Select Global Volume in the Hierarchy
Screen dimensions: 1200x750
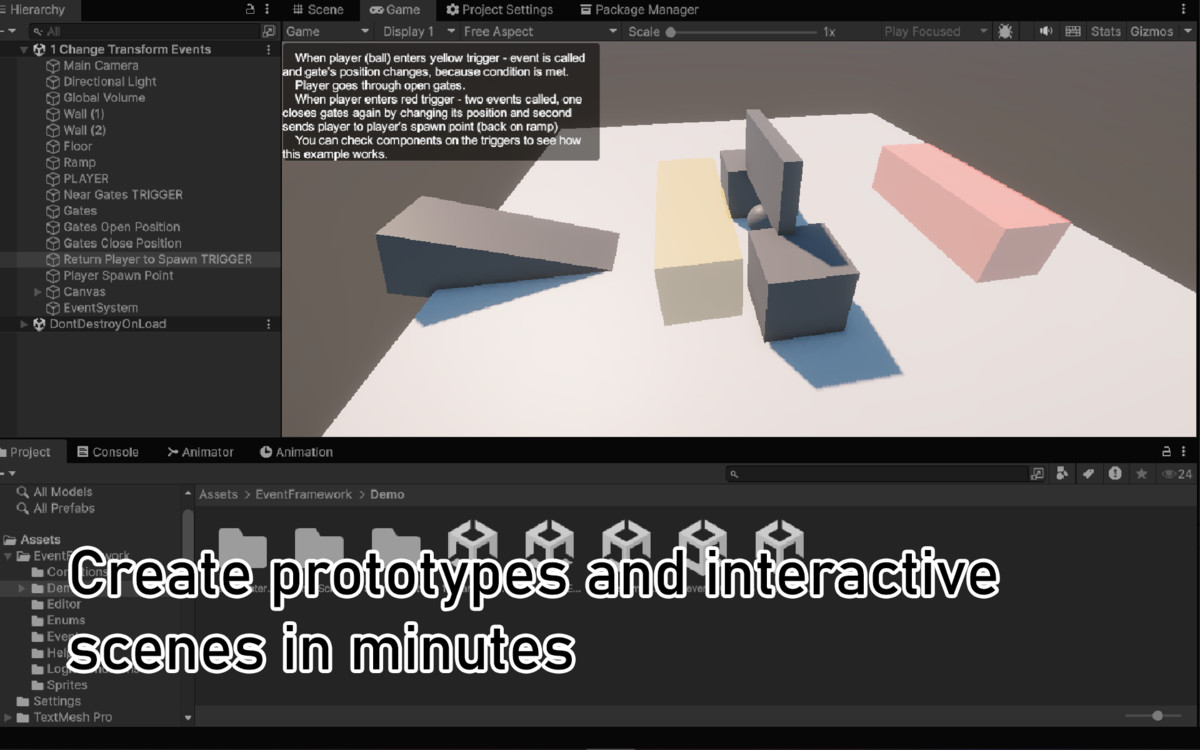point(104,97)
